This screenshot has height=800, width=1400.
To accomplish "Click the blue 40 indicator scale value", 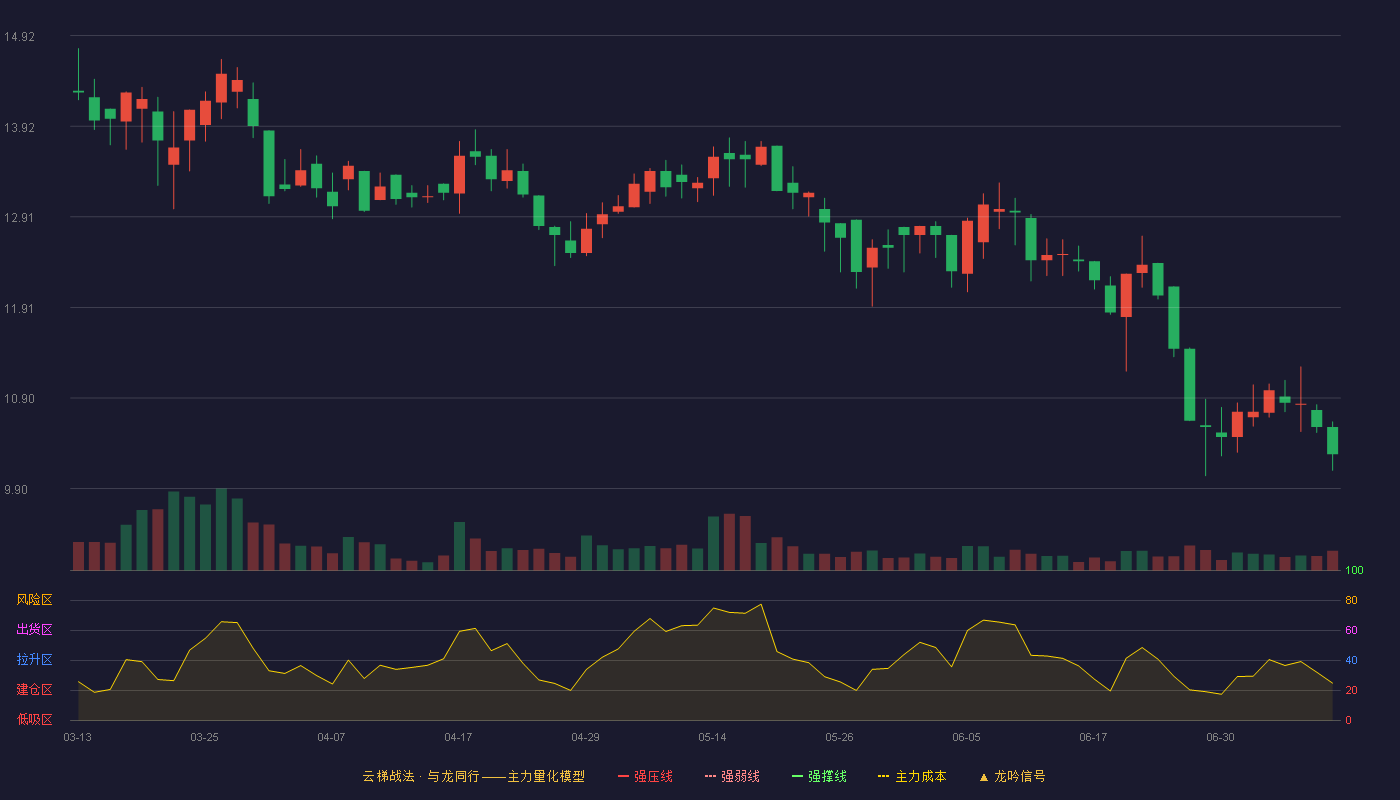I will [x=1351, y=660].
